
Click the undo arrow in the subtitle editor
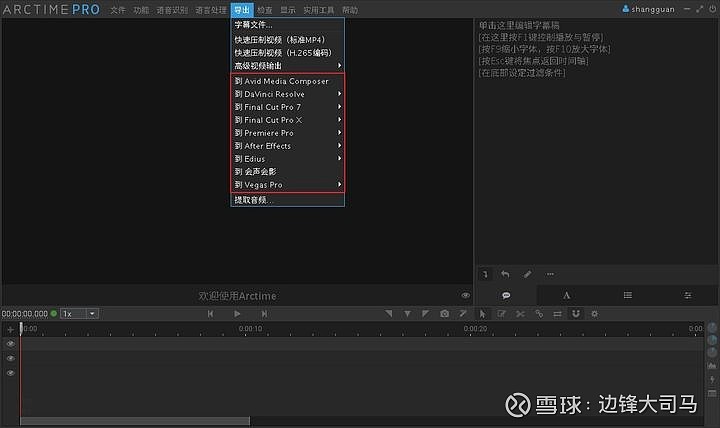coord(505,274)
